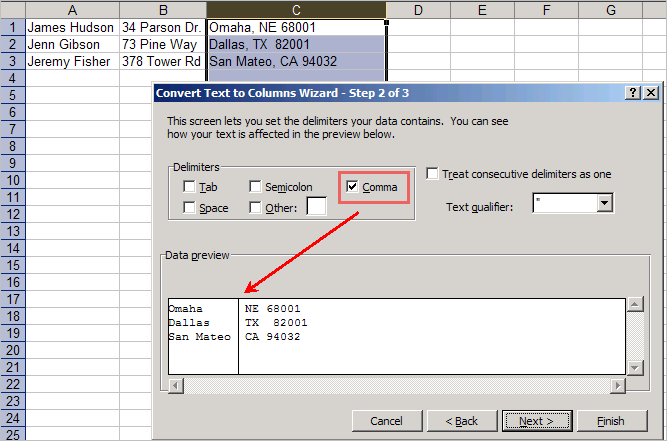Click the Other delimiter text field

pyautogui.click(x=316, y=207)
